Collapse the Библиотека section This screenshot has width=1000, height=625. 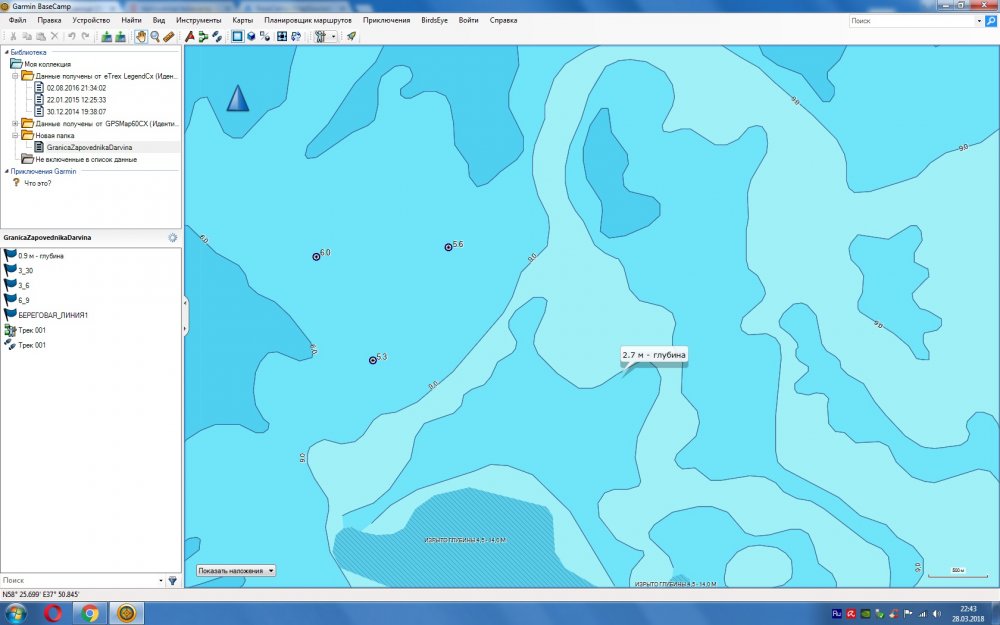6,52
